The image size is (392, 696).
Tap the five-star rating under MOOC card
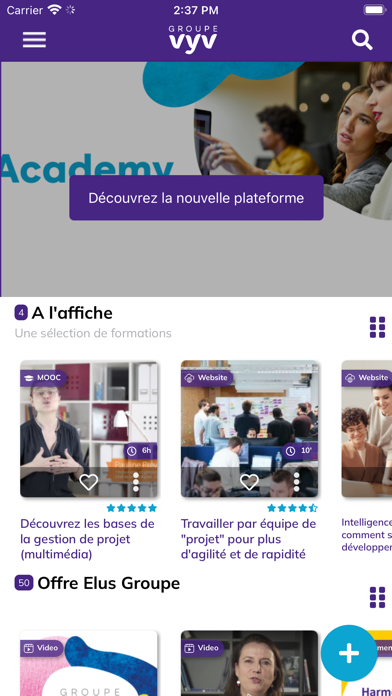pyautogui.click(x=132, y=508)
